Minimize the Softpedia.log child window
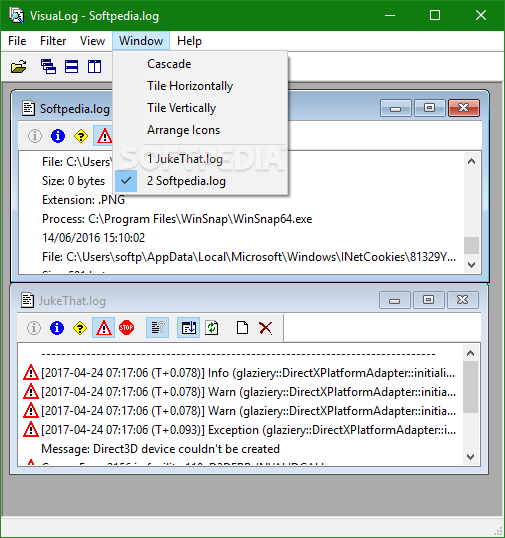505x538 pixels. (396, 108)
